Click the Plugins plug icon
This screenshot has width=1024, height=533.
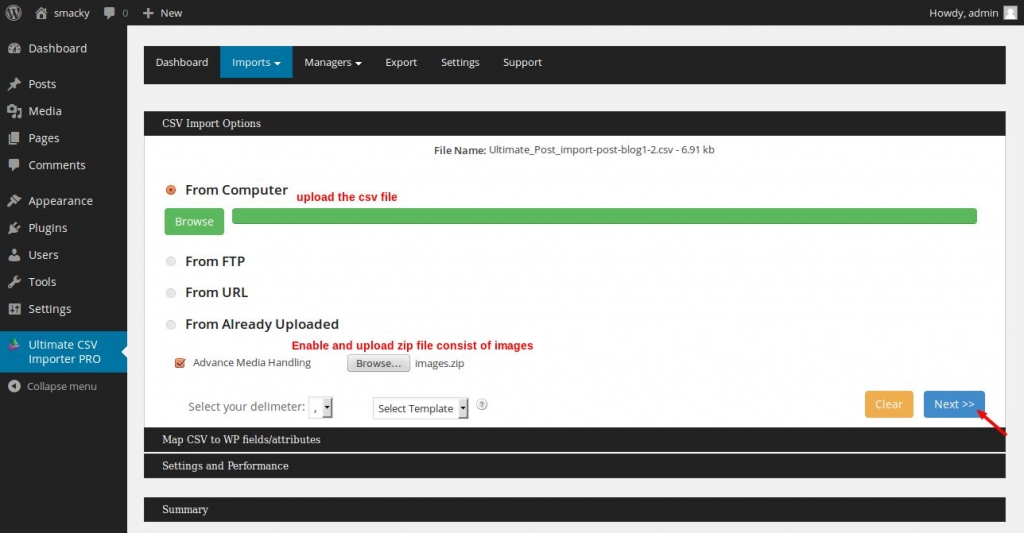14,227
